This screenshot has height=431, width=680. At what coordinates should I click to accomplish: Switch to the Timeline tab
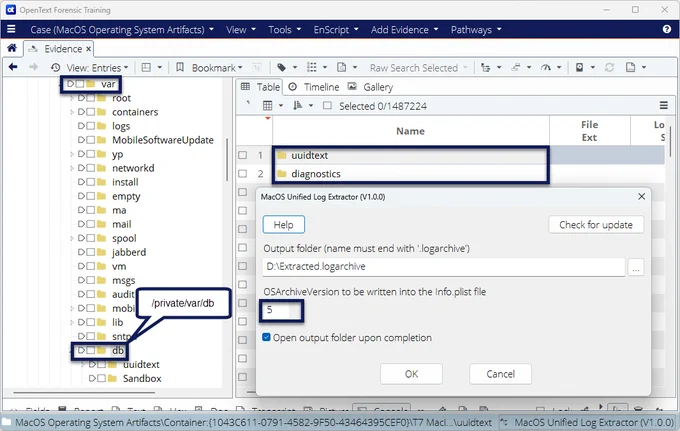[x=314, y=87]
